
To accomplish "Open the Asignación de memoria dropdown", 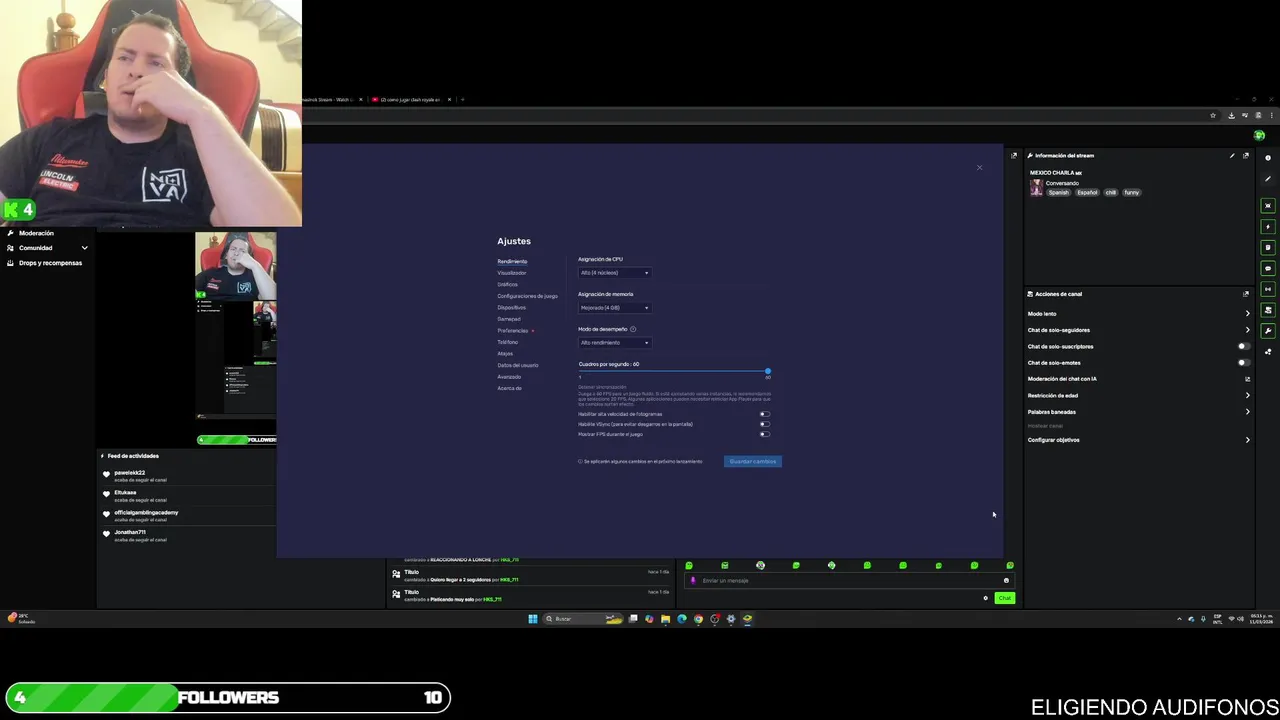I will click(x=615, y=308).
